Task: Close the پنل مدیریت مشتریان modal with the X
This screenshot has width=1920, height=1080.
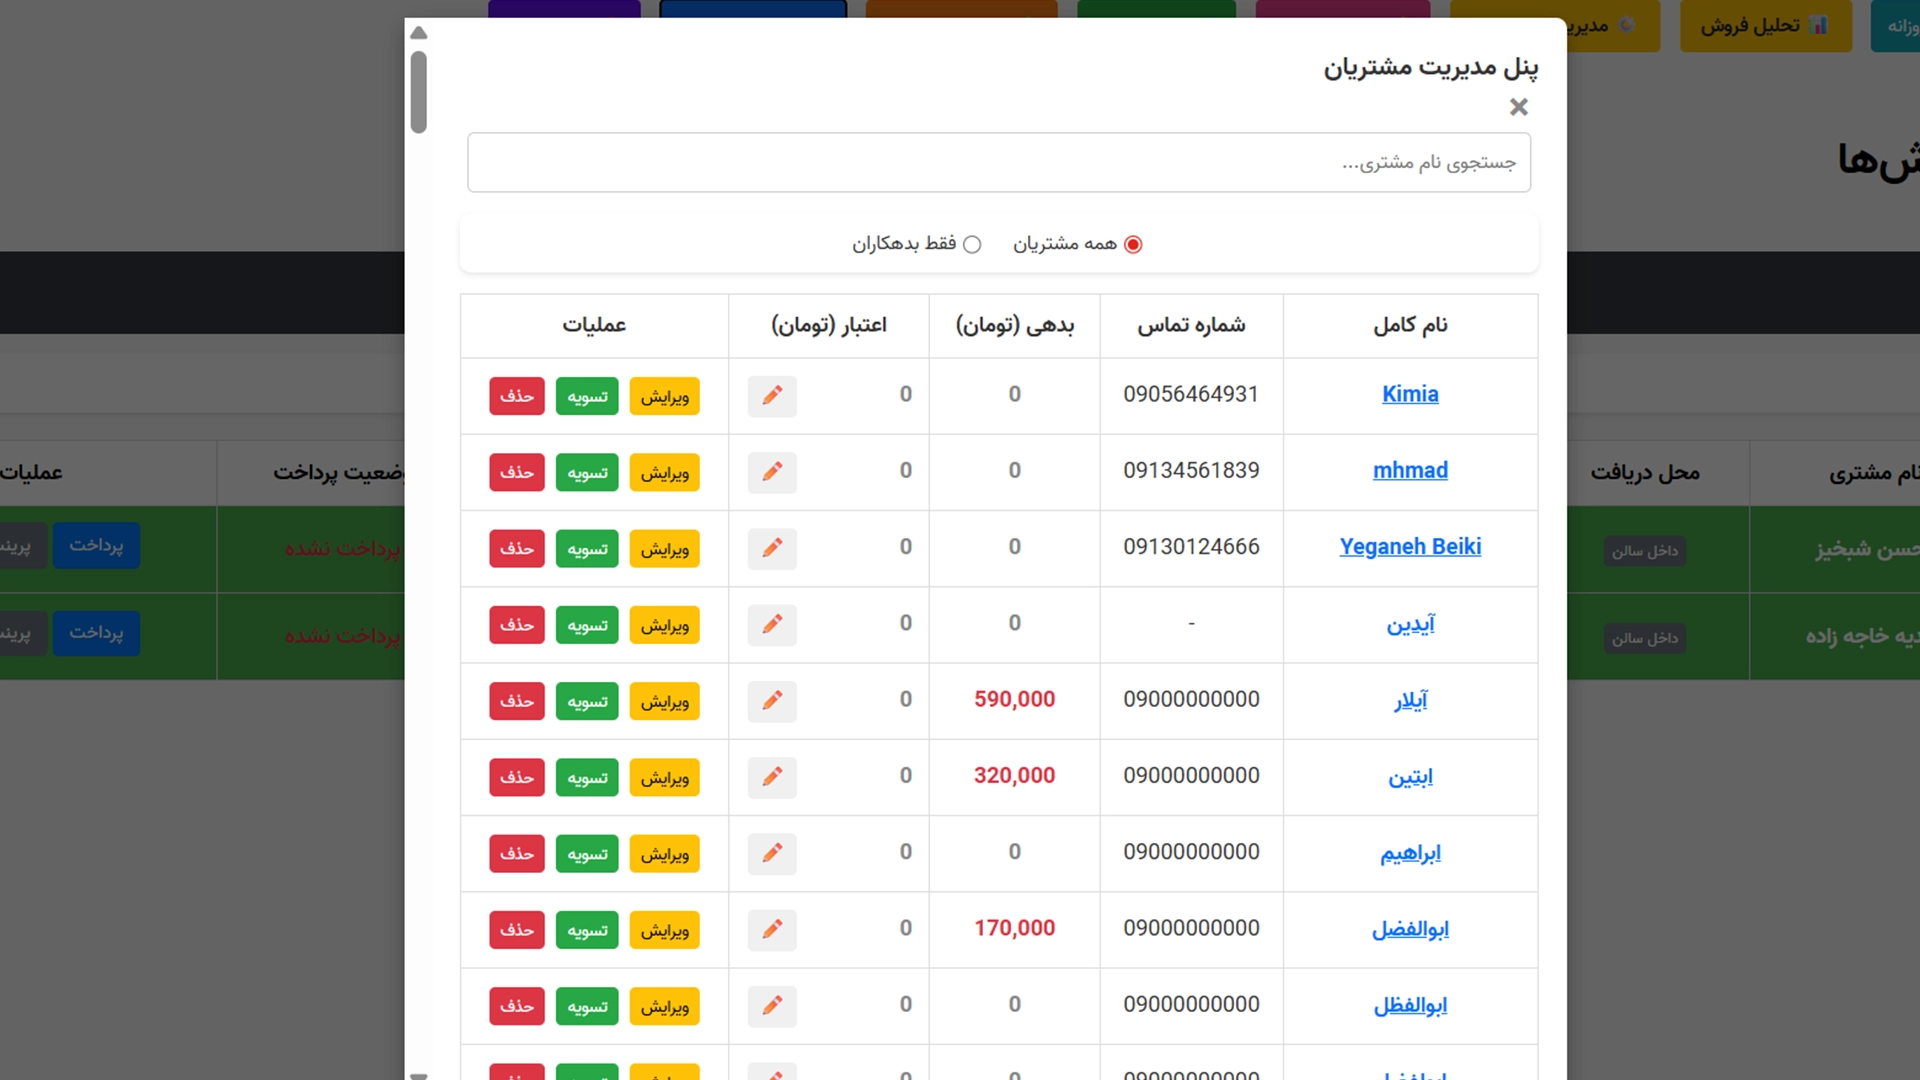Action: 1518,107
